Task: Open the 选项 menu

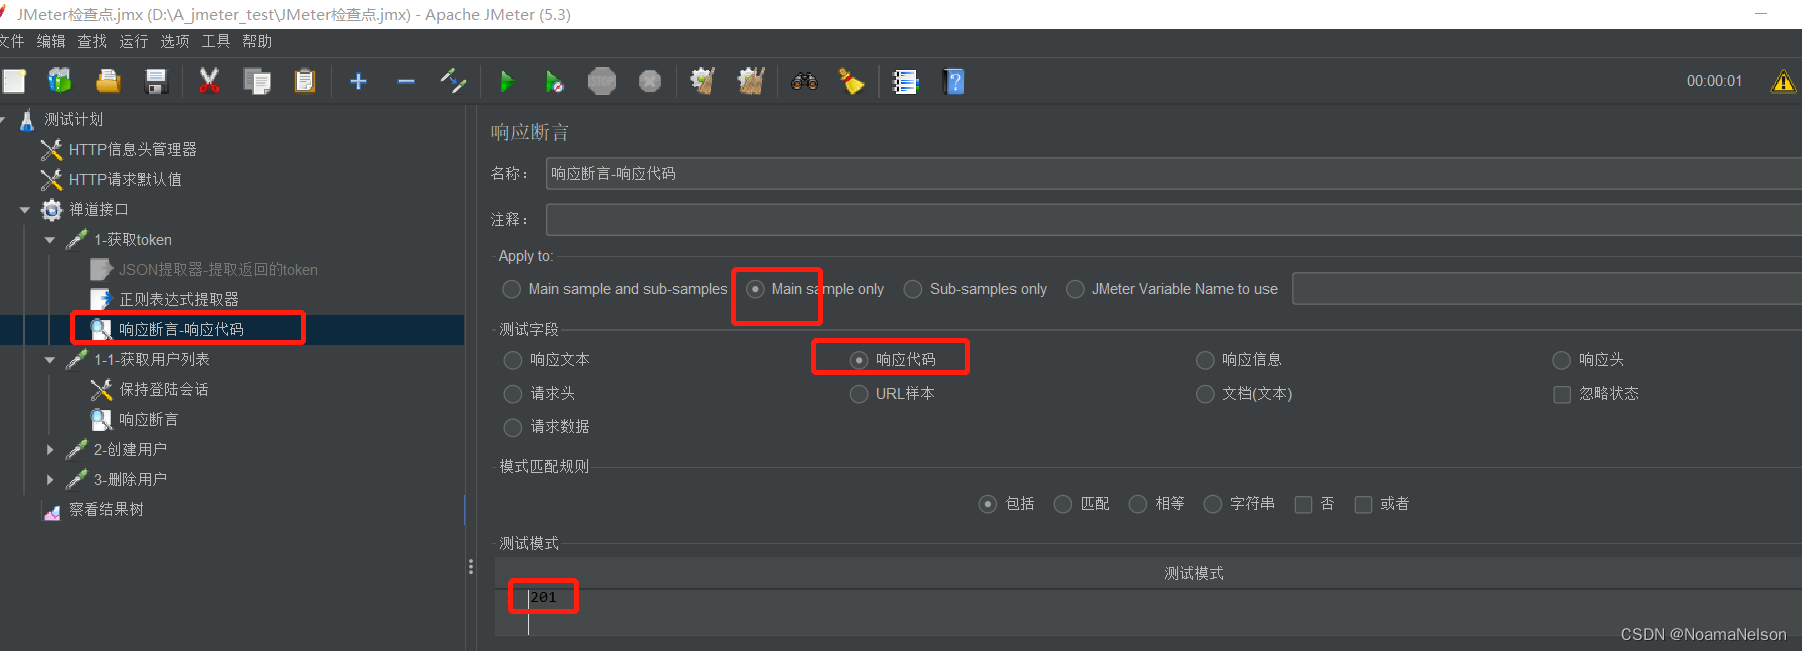Action: click(174, 41)
